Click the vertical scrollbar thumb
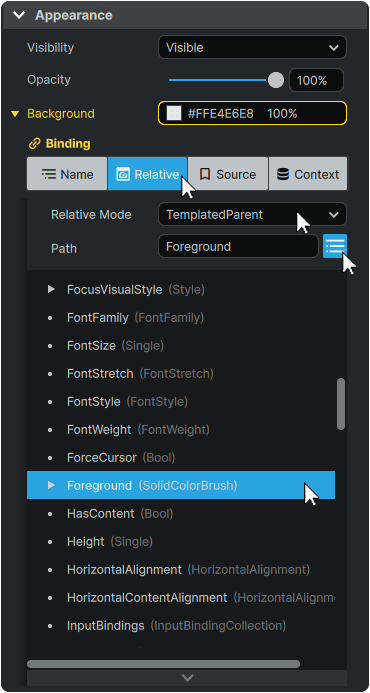Screen dimensions: 370x693 pos(341,404)
